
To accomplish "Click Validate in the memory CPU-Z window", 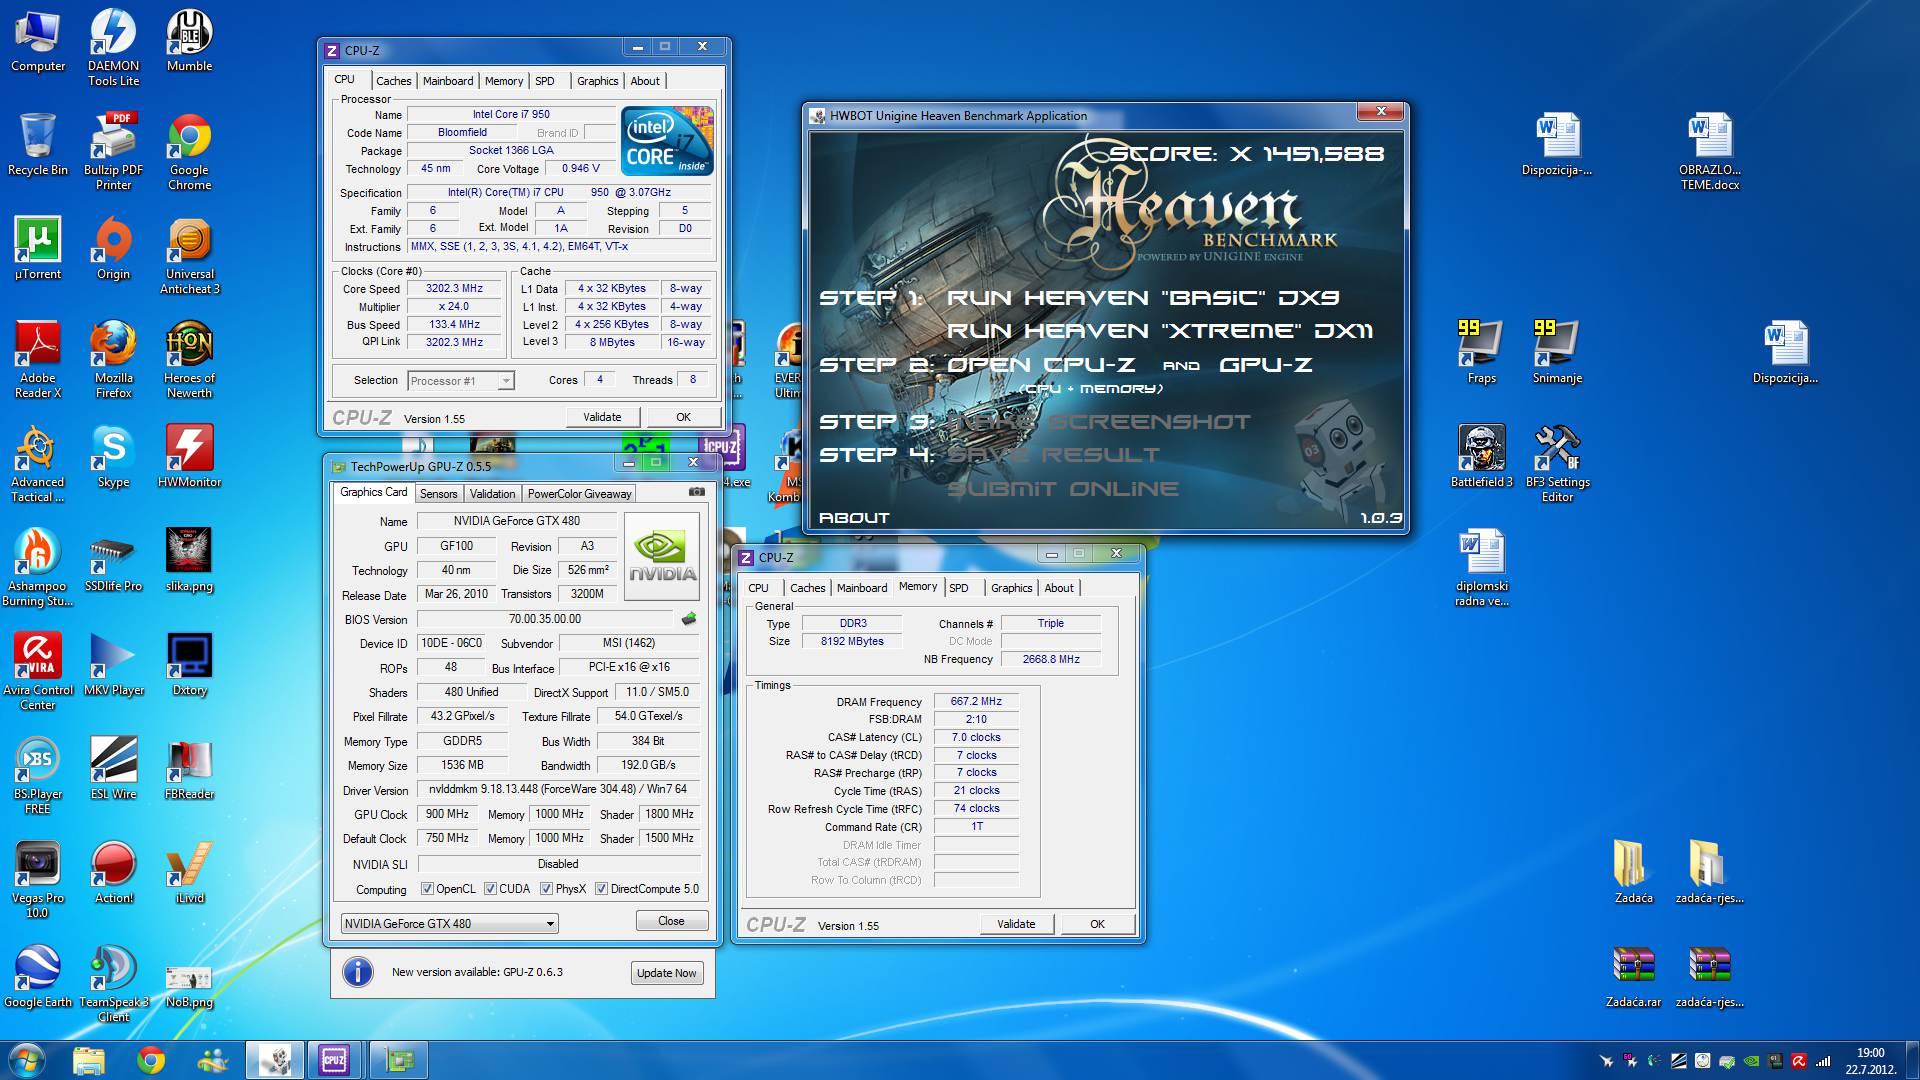I will click(1016, 924).
